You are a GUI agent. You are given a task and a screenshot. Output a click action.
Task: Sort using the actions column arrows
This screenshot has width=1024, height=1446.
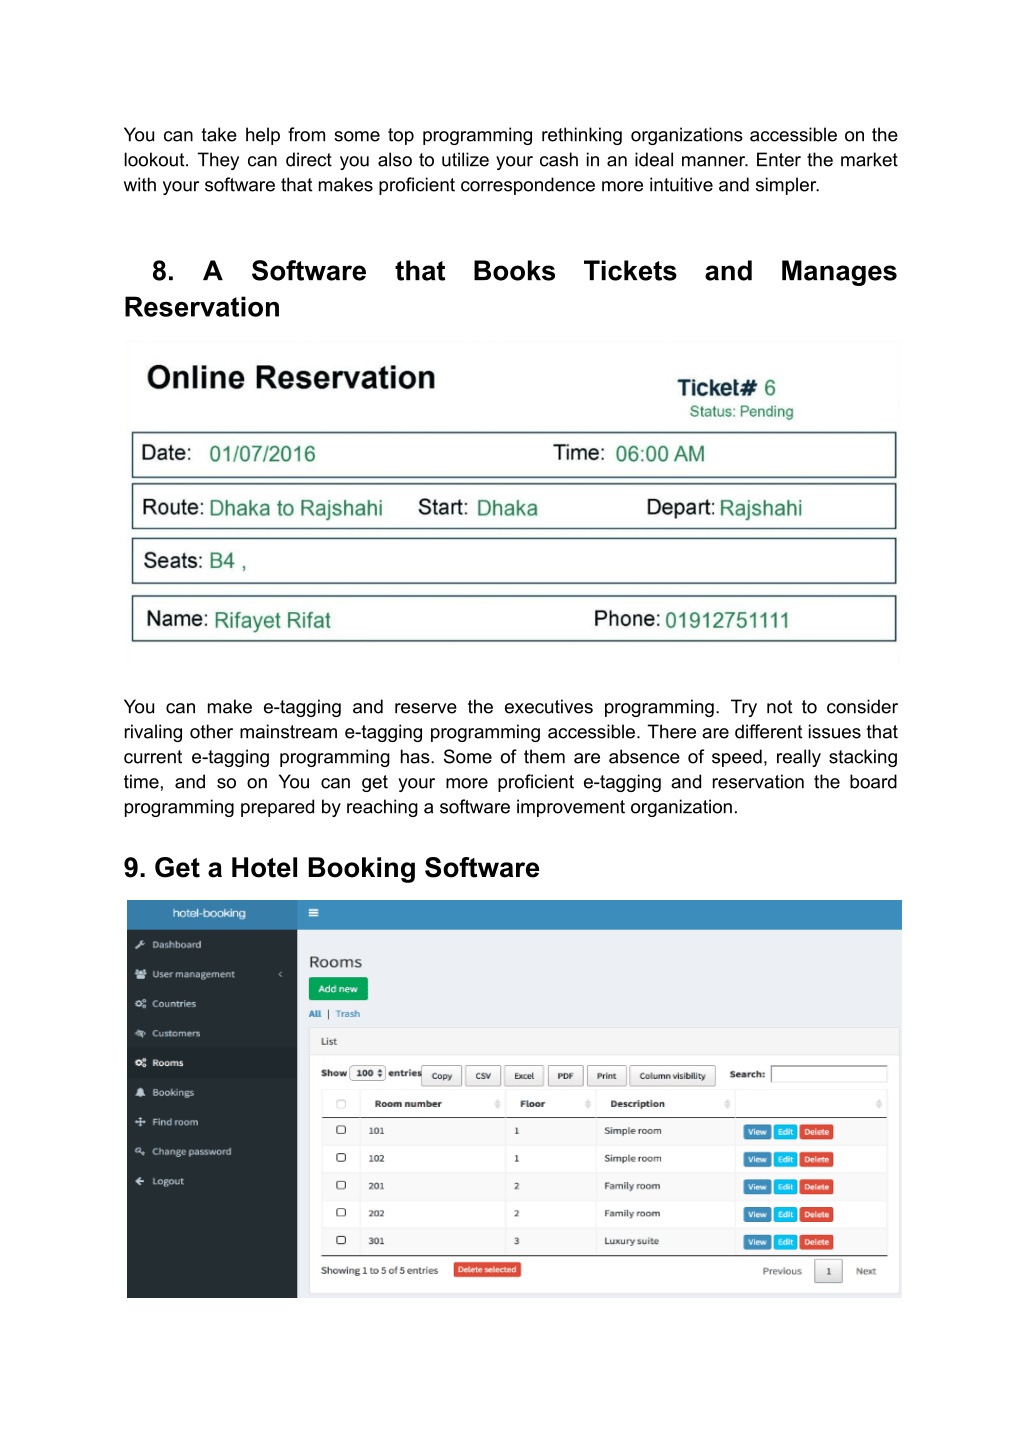tap(879, 1104)
